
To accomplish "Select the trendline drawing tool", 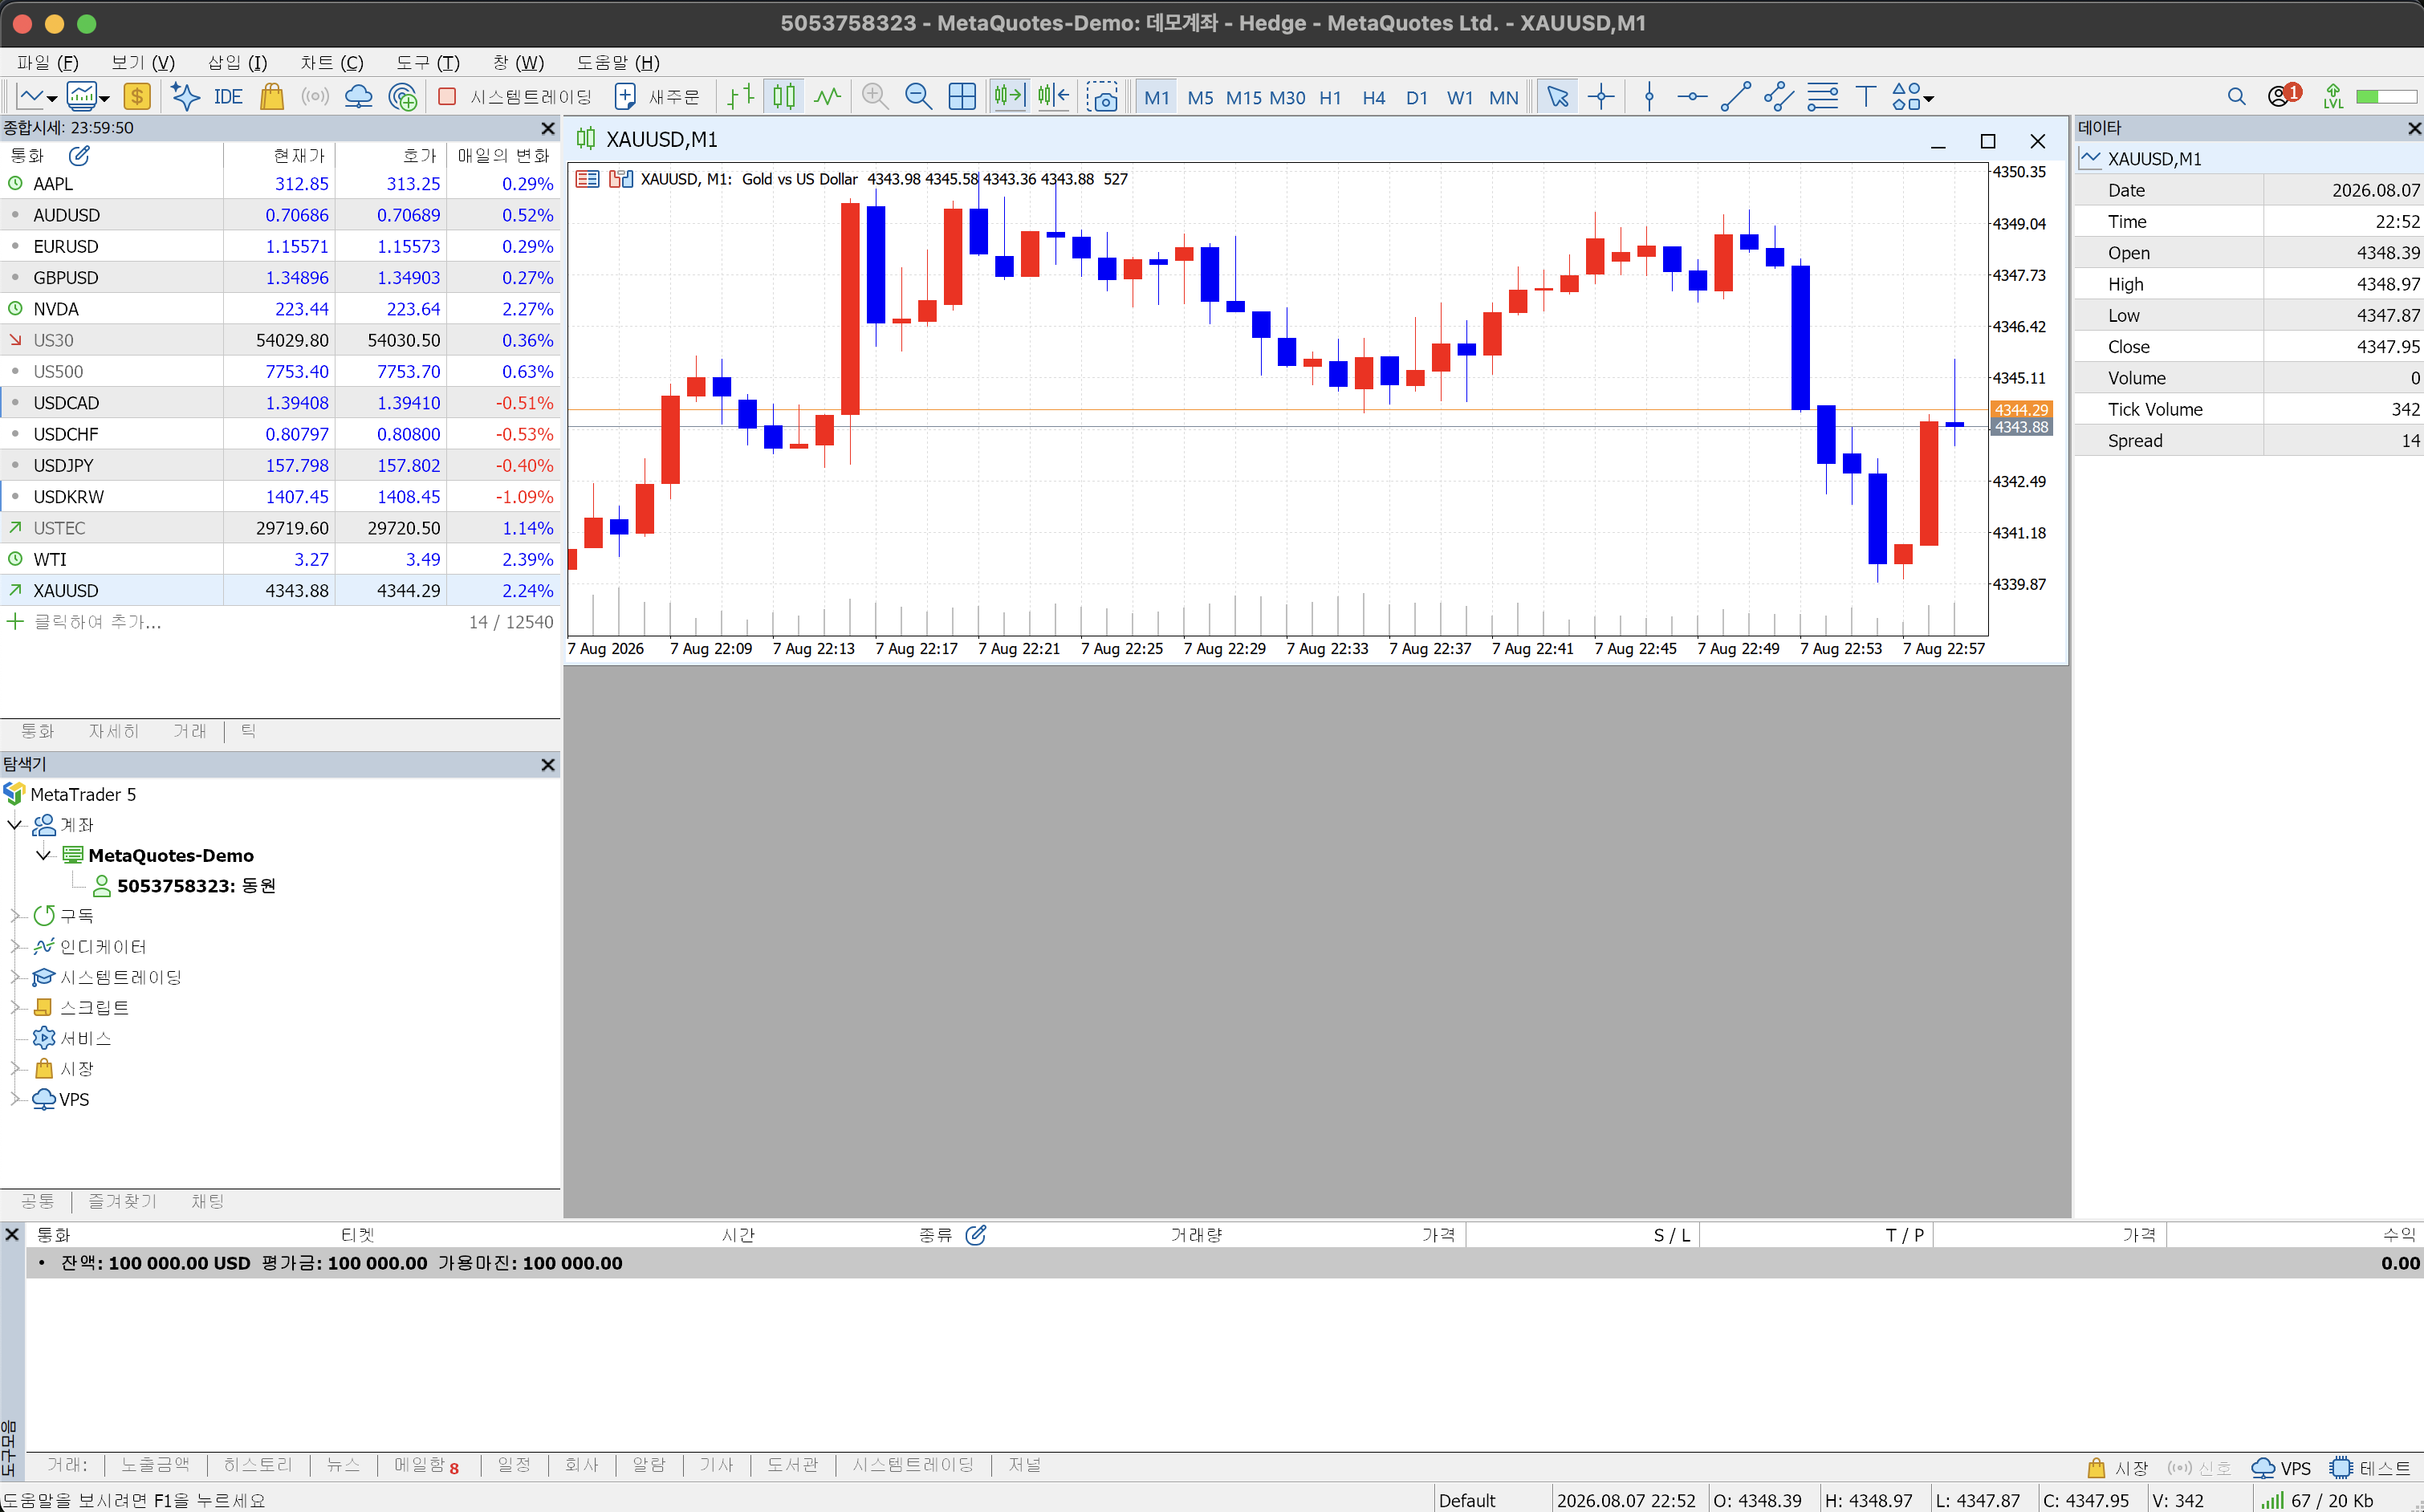I will [x=1735, y=97].
